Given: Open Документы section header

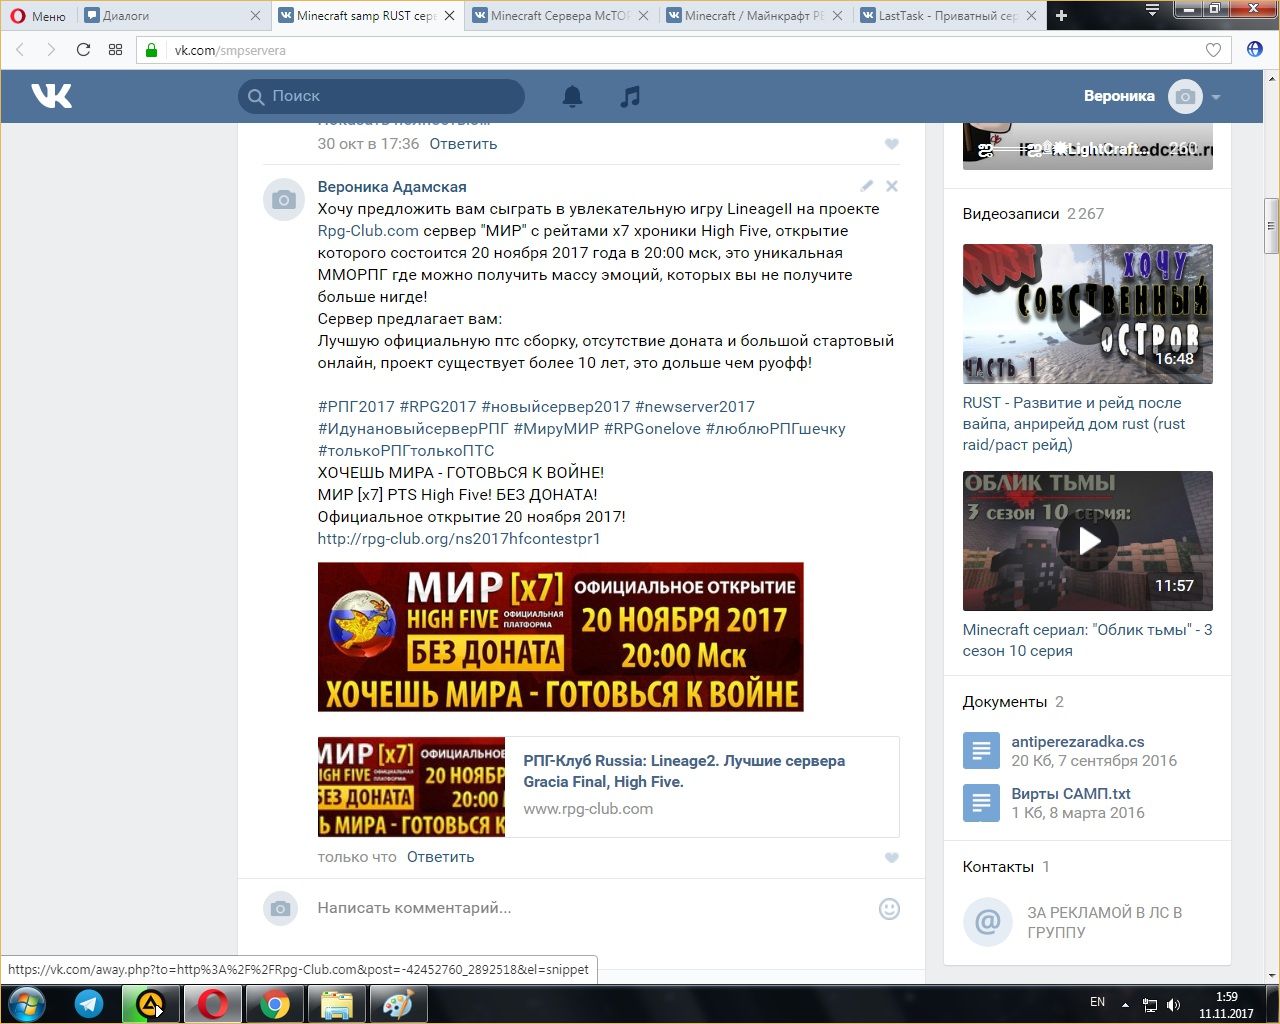Looking at the screenshot, I should (1005, 702).
